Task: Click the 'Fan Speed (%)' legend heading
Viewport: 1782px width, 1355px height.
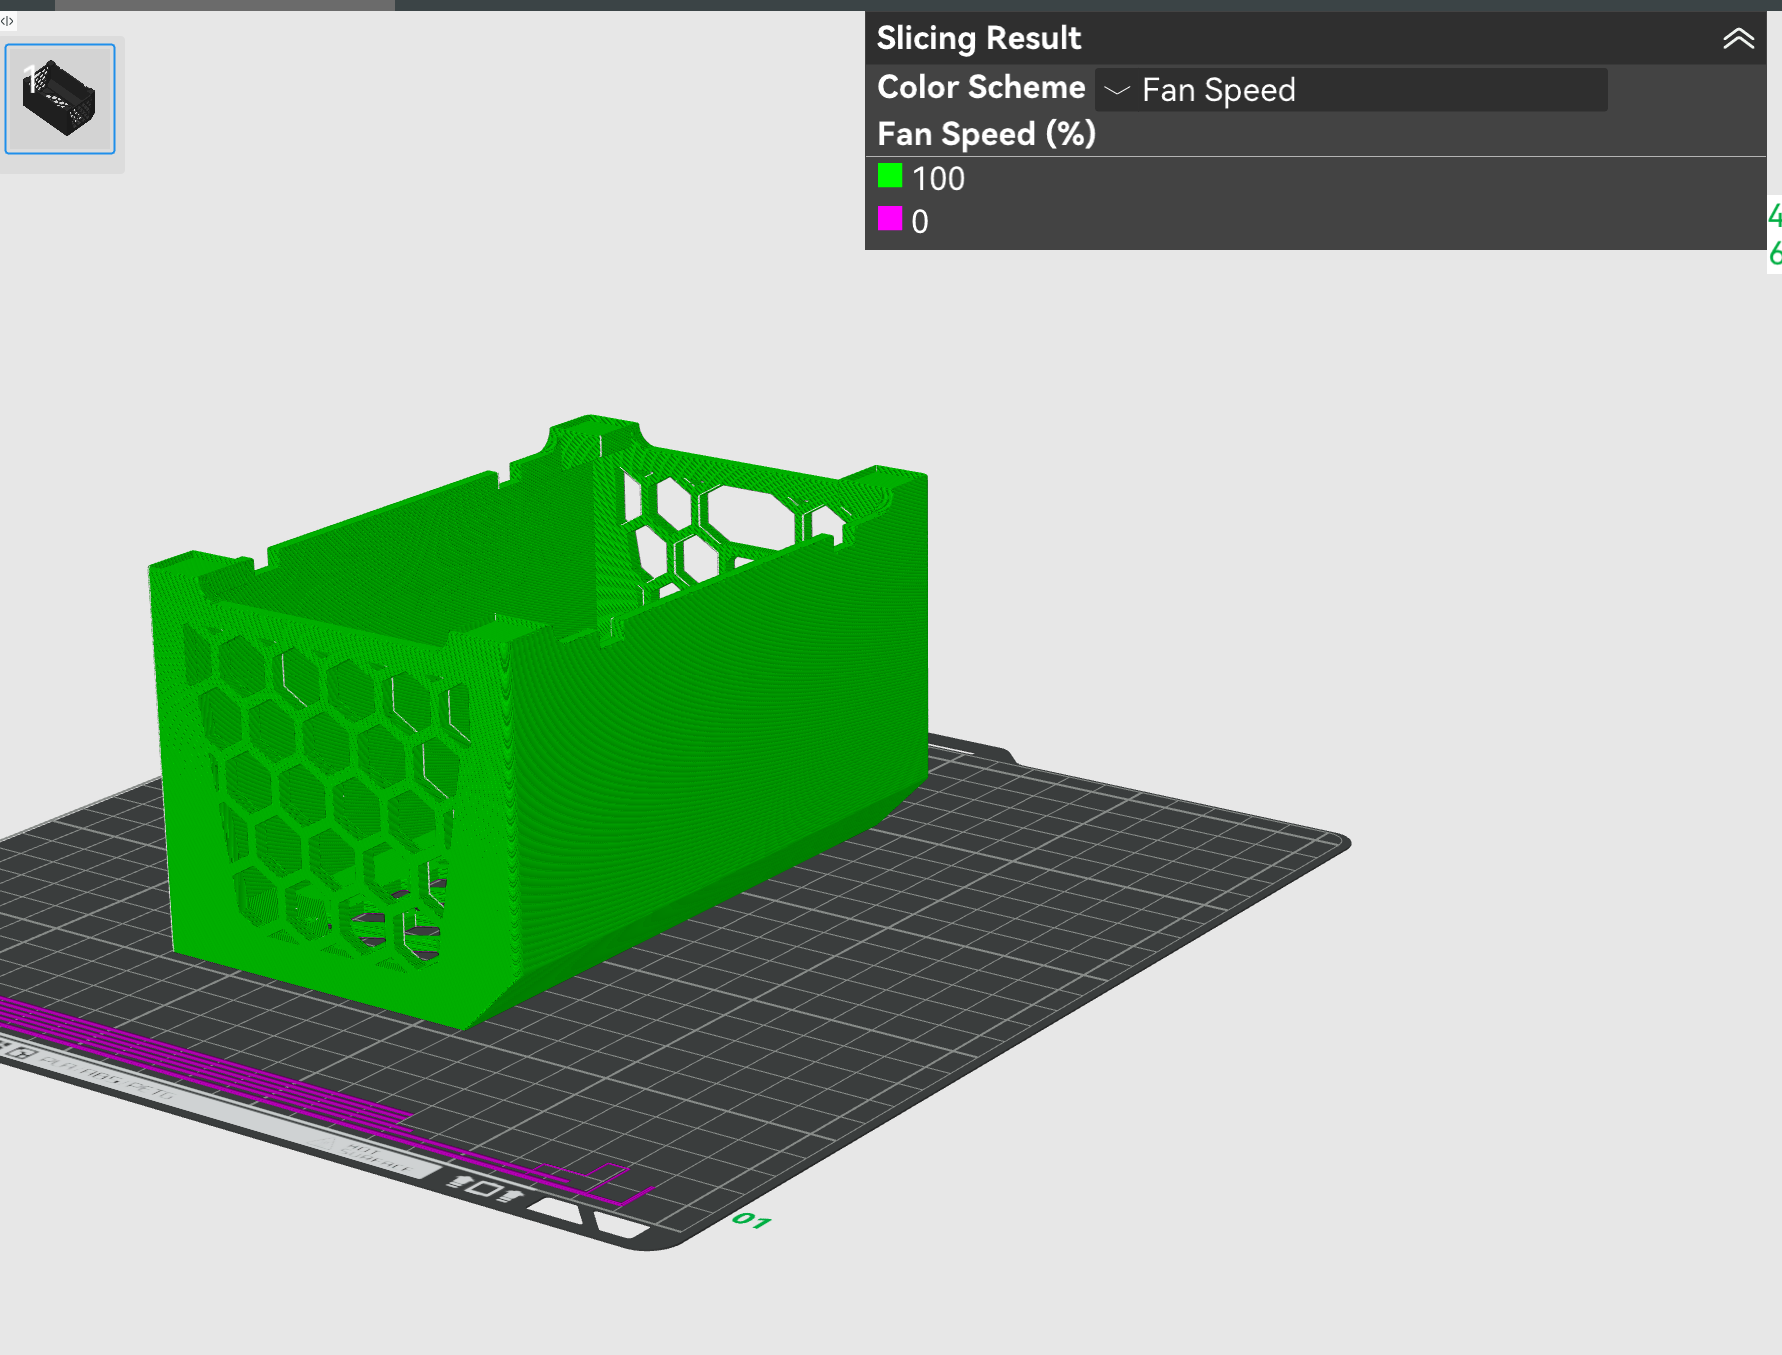Action: point(986,134)
